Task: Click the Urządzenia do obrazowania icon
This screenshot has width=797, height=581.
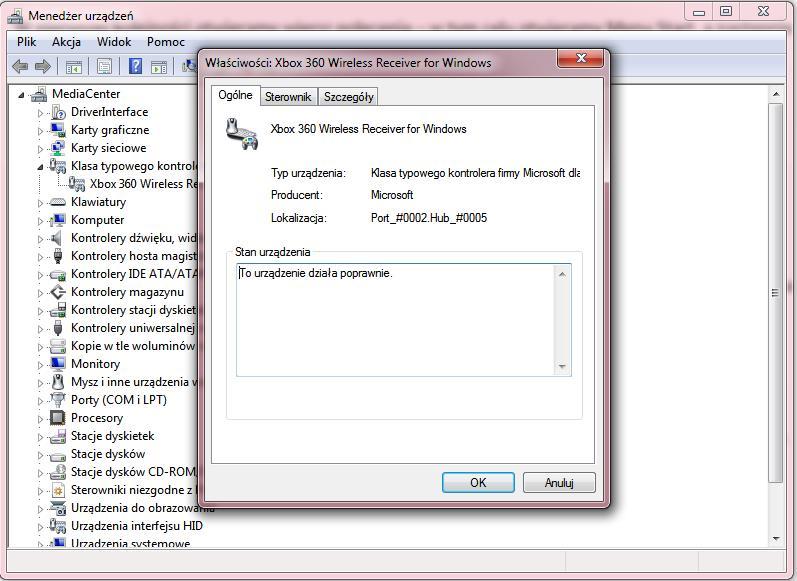Action: point(58,508)
